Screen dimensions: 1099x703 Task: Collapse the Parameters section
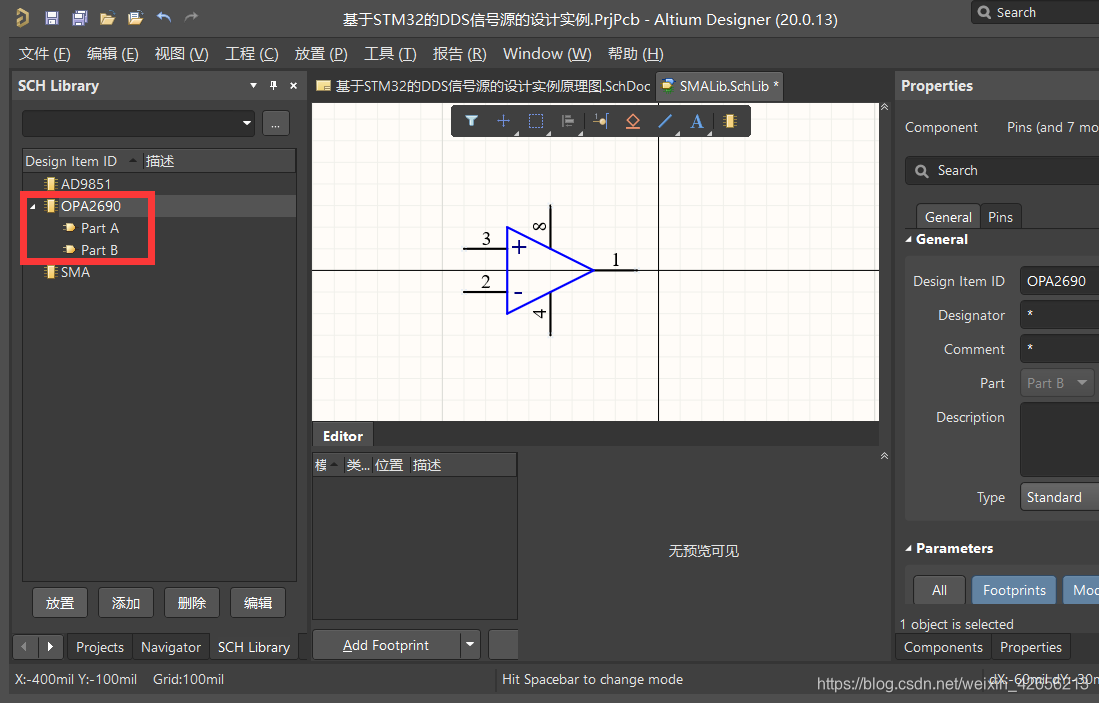pyautogui.click(x=909, y=549)
